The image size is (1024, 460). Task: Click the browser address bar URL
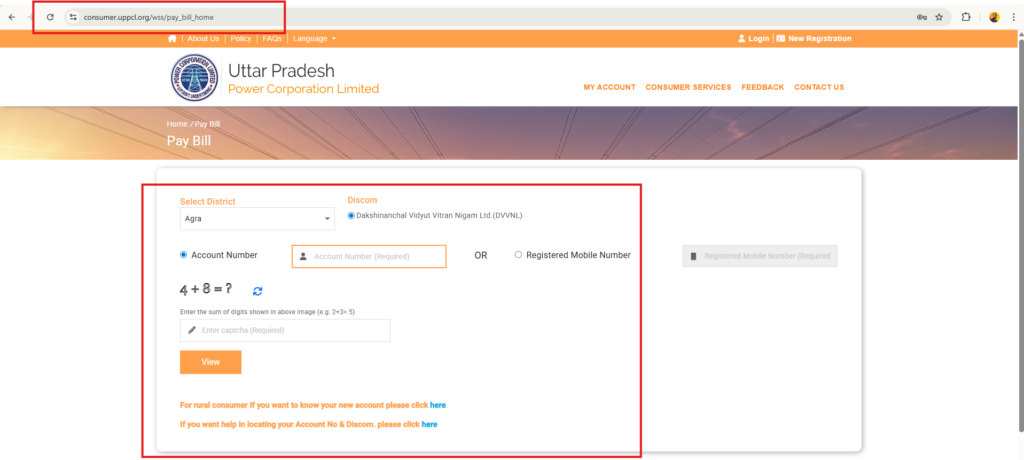click(x=148, y=18)
